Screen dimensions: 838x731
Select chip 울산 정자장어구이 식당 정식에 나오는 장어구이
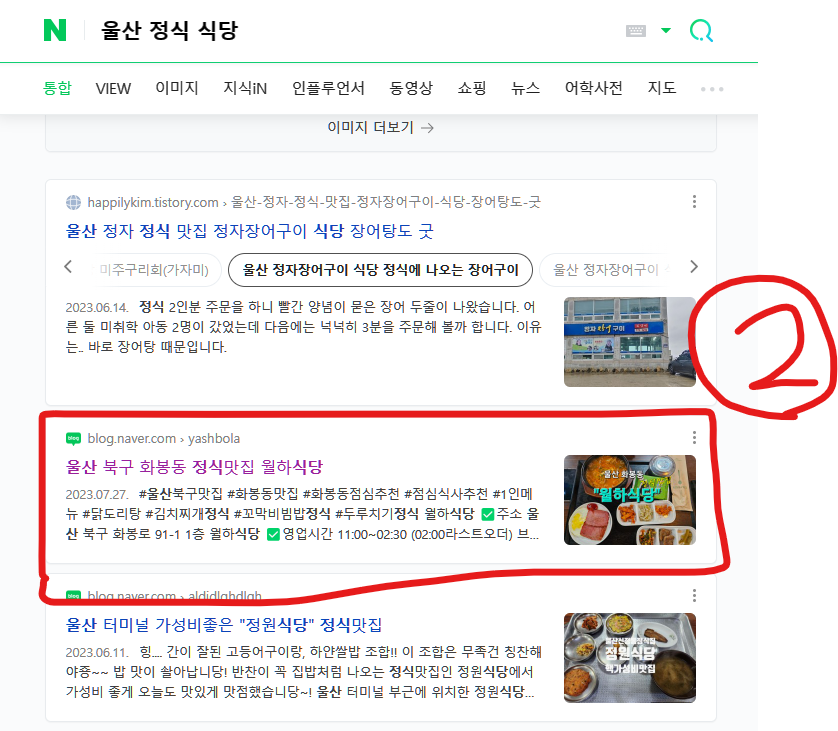click(381, 270)
